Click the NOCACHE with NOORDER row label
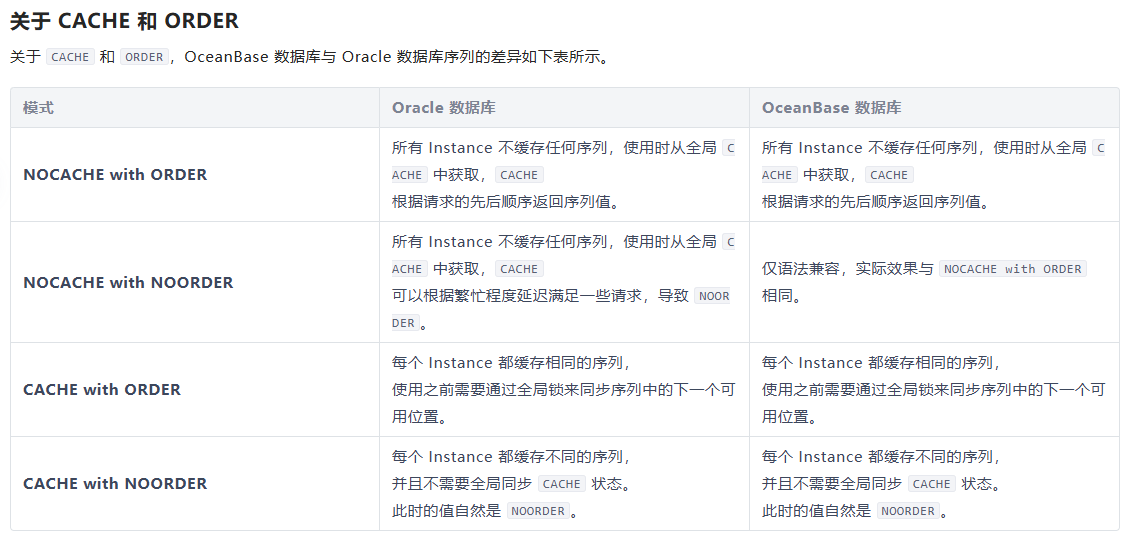 [128, 283]
